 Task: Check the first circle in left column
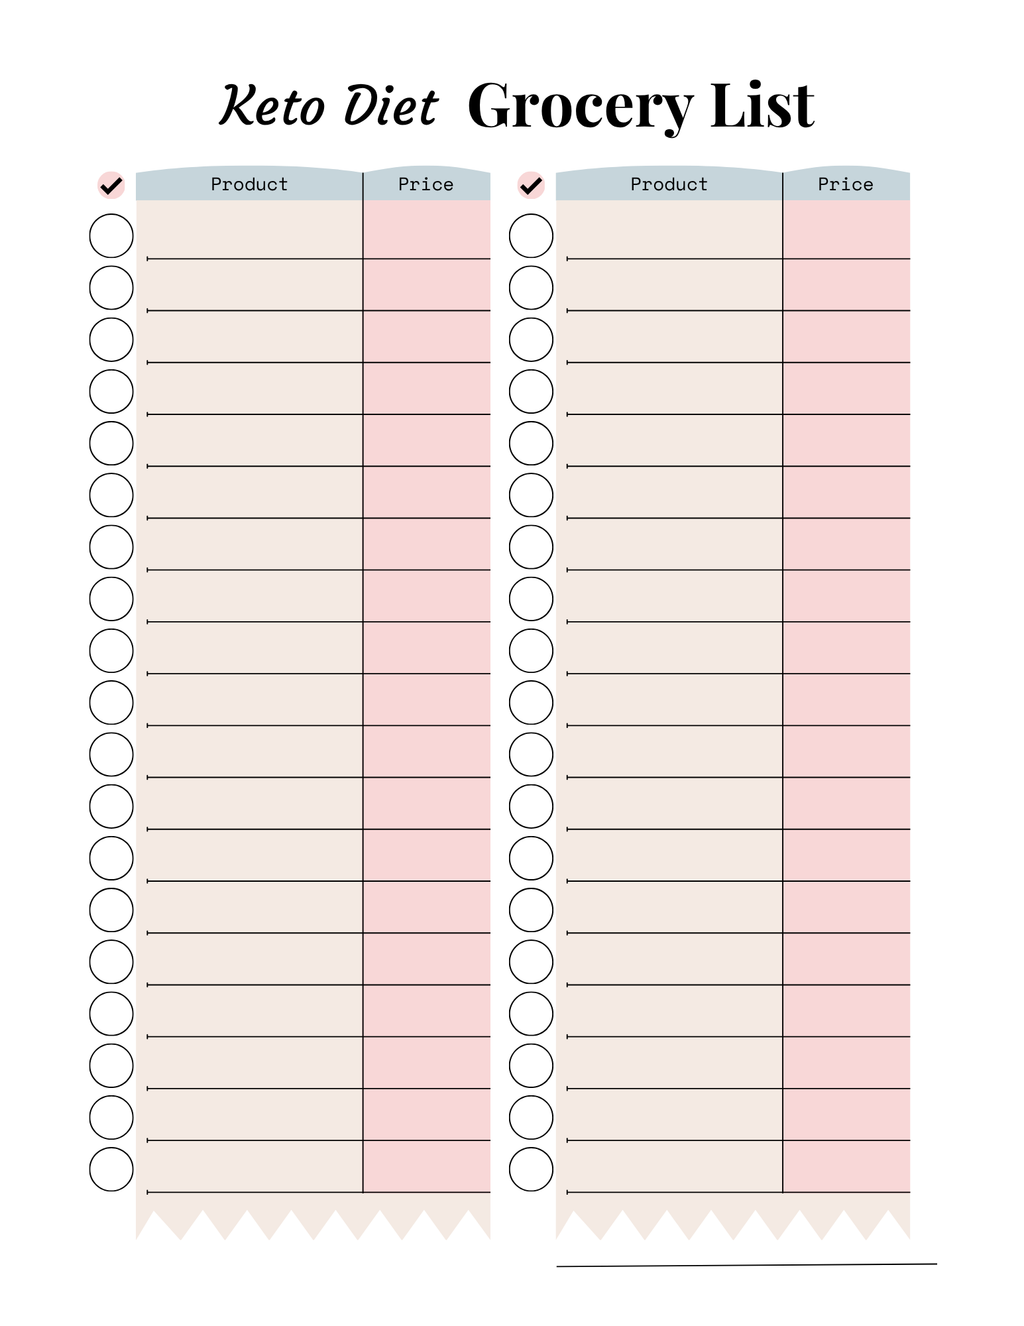pyautogui.click(x=111, y=236)
